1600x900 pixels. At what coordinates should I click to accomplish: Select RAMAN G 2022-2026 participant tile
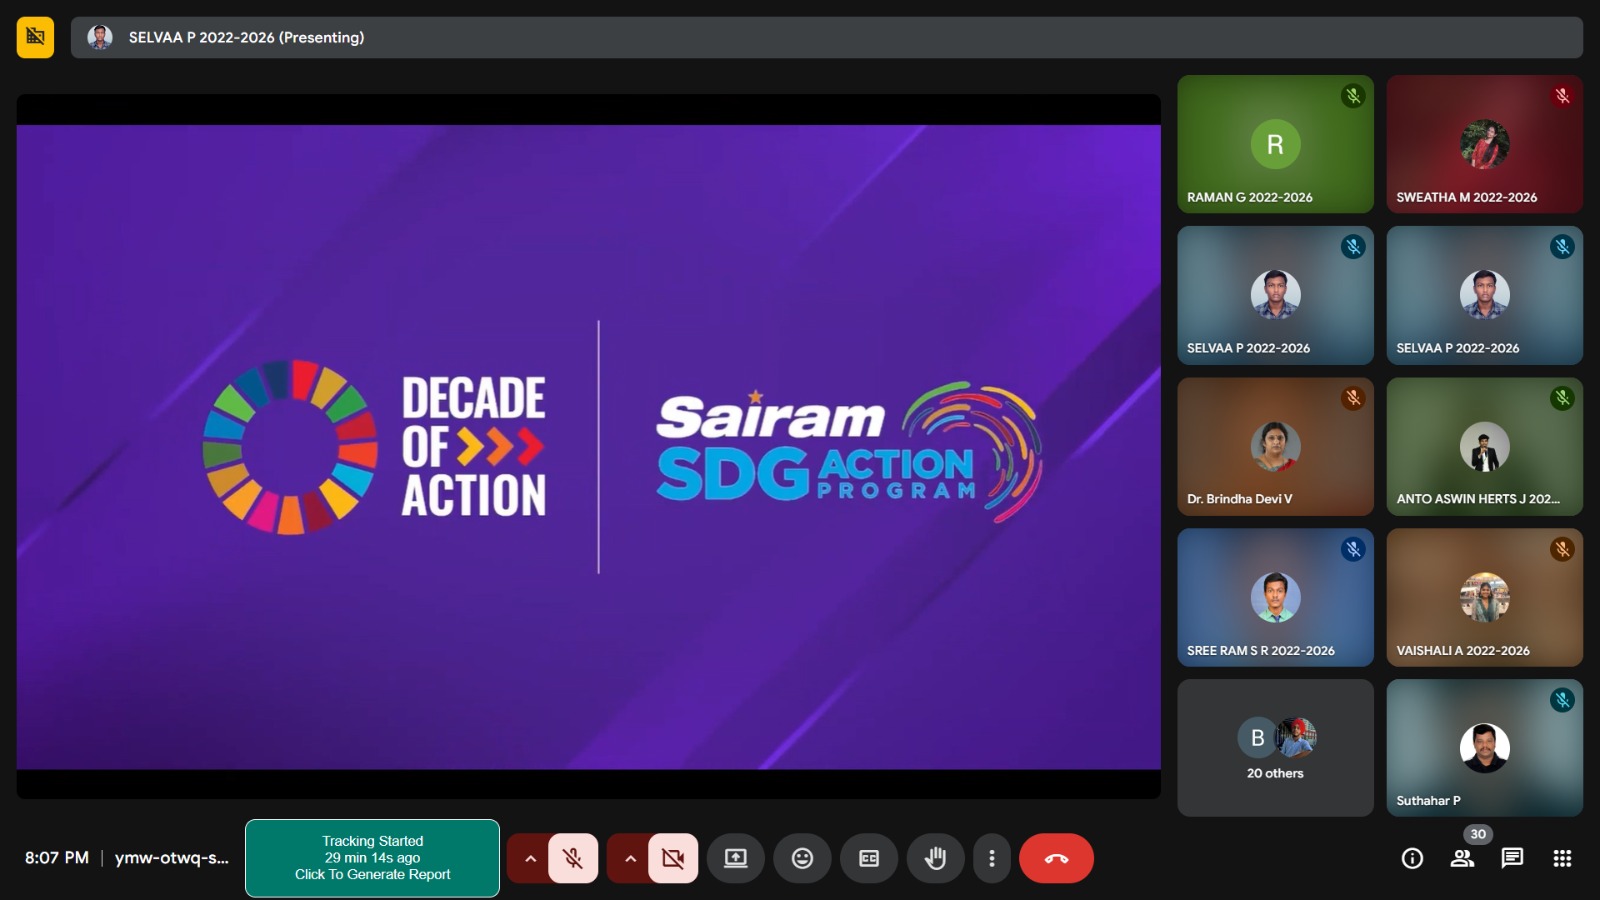(x=1275, y=144)
